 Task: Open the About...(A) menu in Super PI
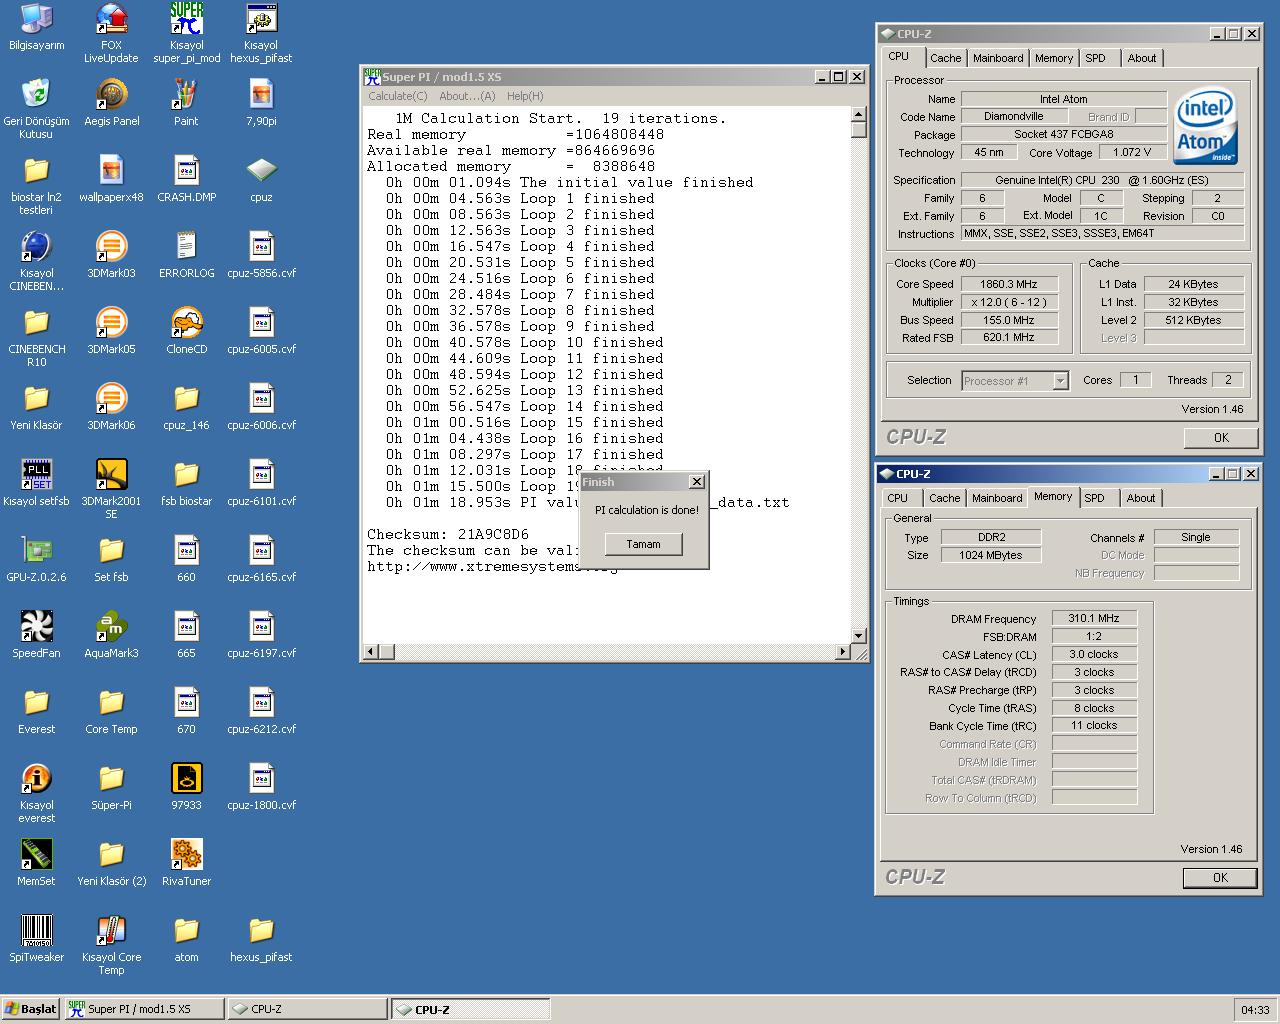[467, 96]
